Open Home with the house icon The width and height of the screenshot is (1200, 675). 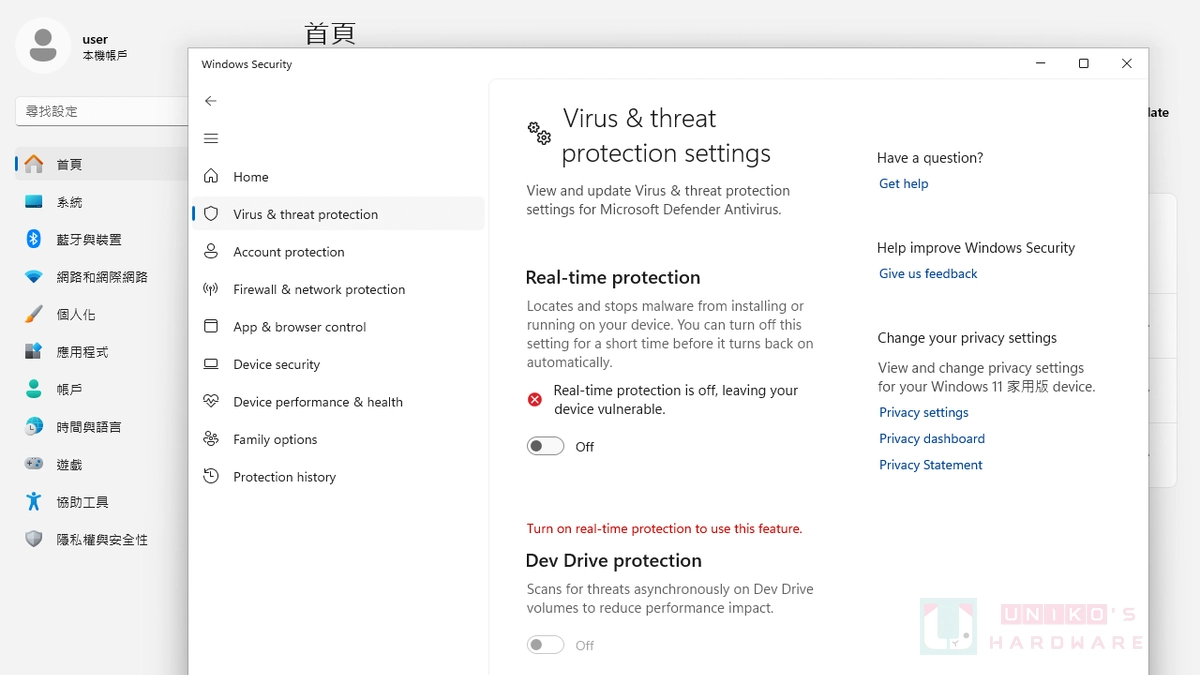(x=211, y=176)
